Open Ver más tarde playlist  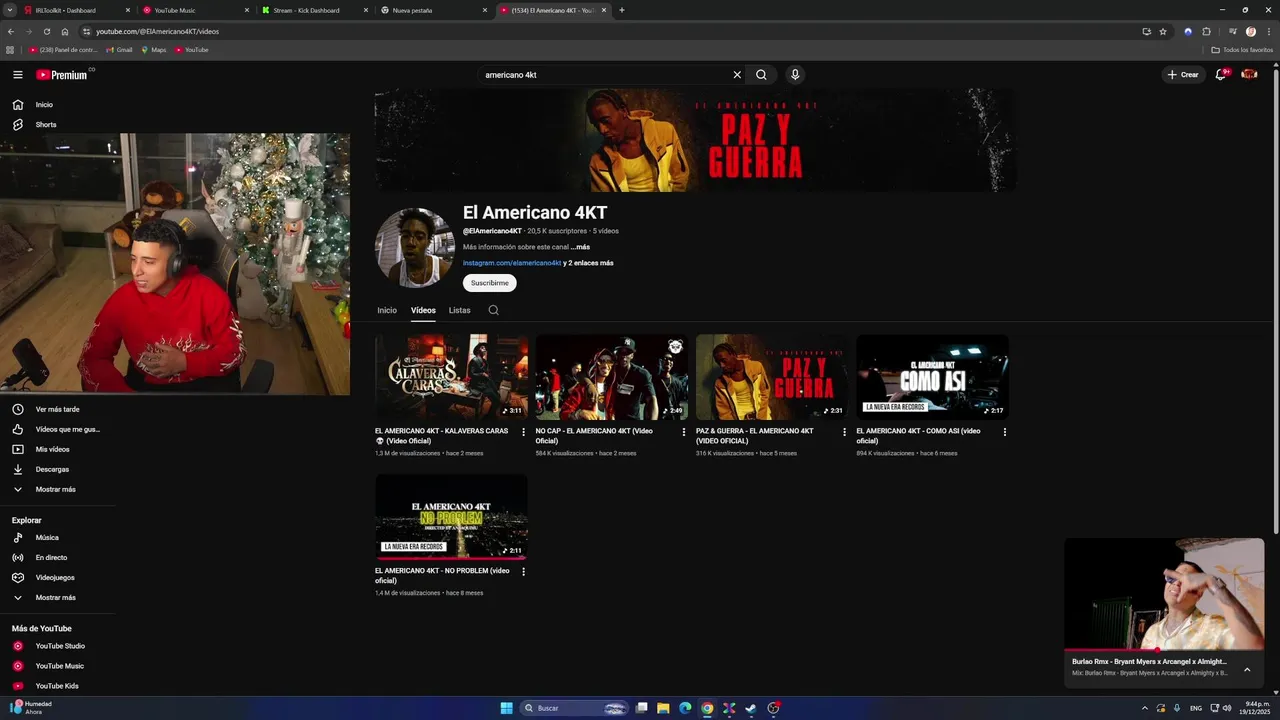pos(58,409)
